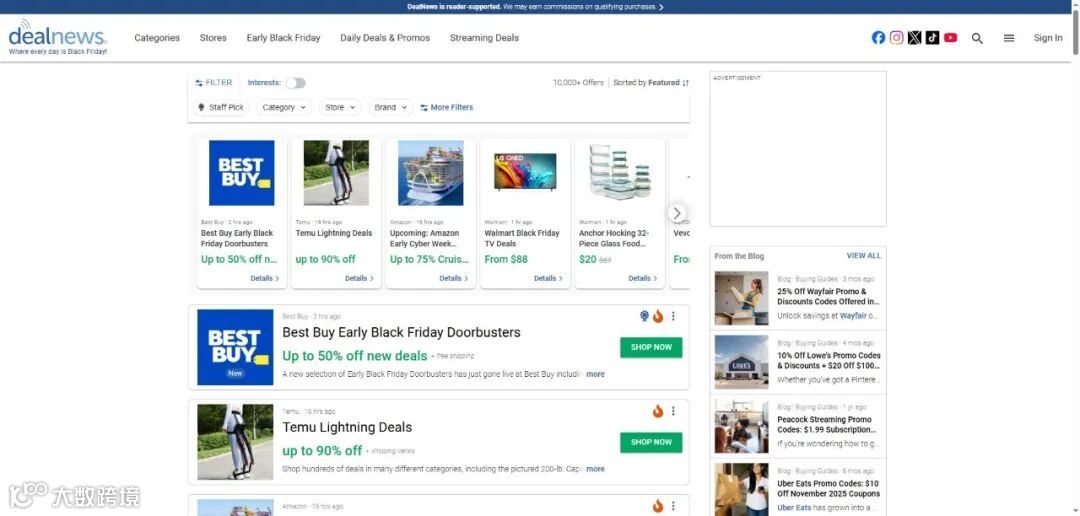Click 'up to 90% off' in Temu row

point(322,451)
